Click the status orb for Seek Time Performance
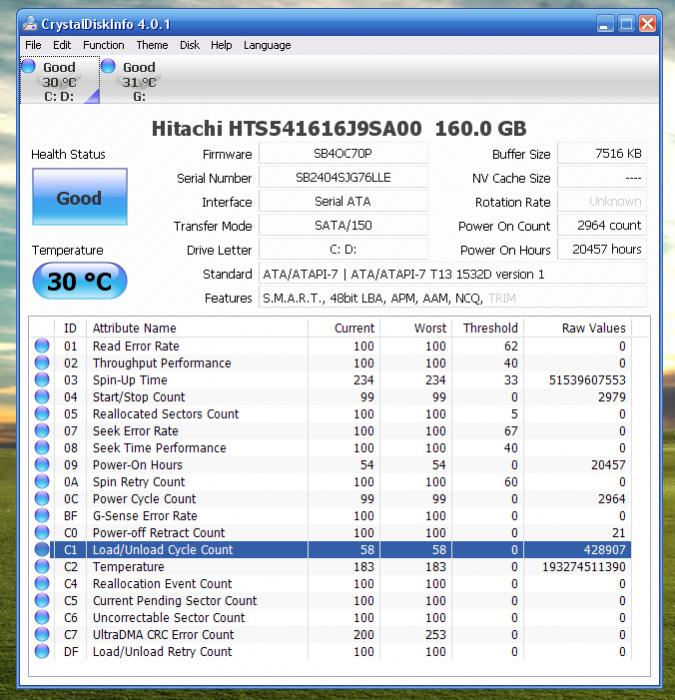This screenshot has height=700, width=675. pyautogui.click(x=42, y=448)
